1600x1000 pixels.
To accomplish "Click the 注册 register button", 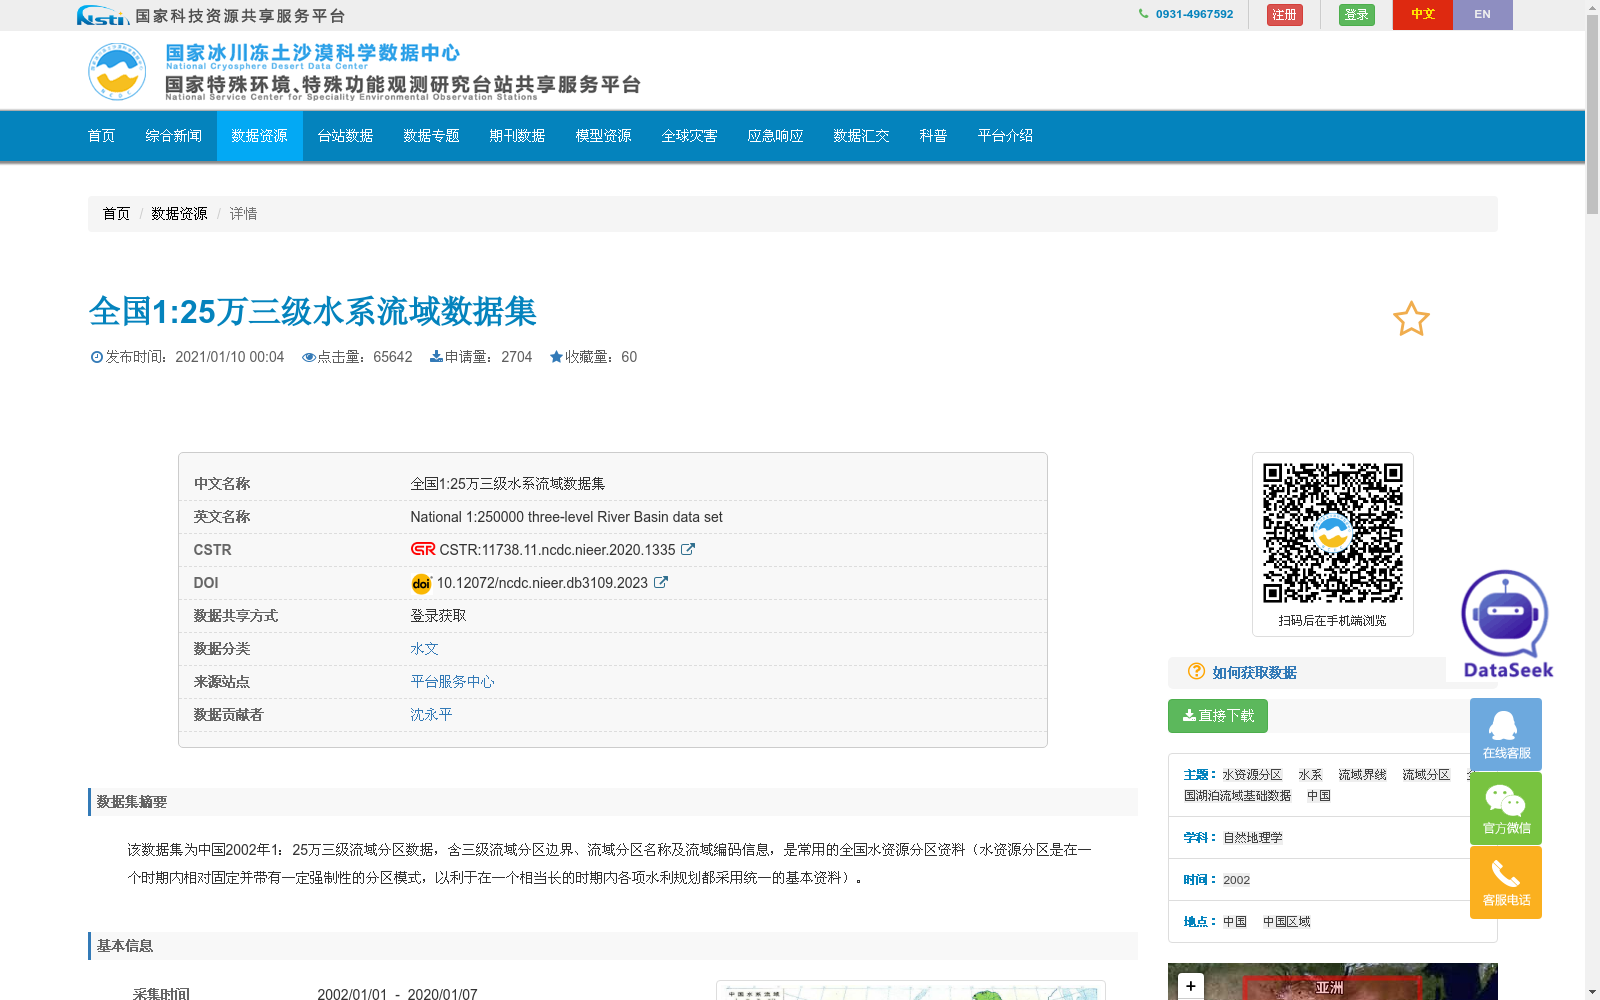I will (1285, 15).
